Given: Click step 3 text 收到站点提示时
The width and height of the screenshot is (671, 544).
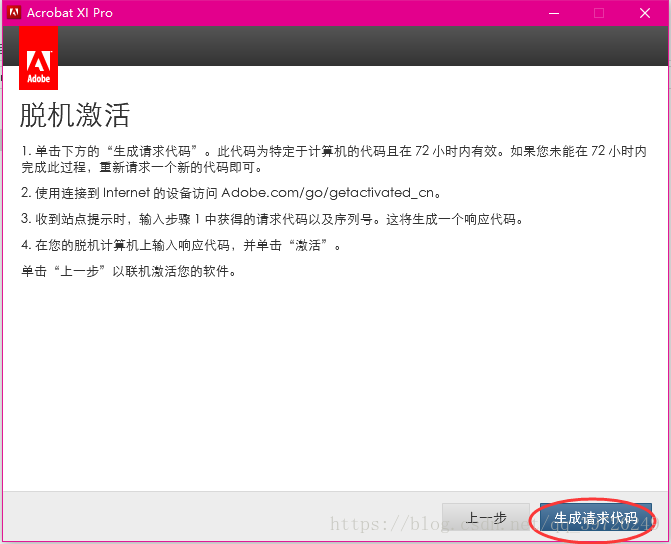Looking at the screenshot, I should pyautogui.click(x=272, y=219).
